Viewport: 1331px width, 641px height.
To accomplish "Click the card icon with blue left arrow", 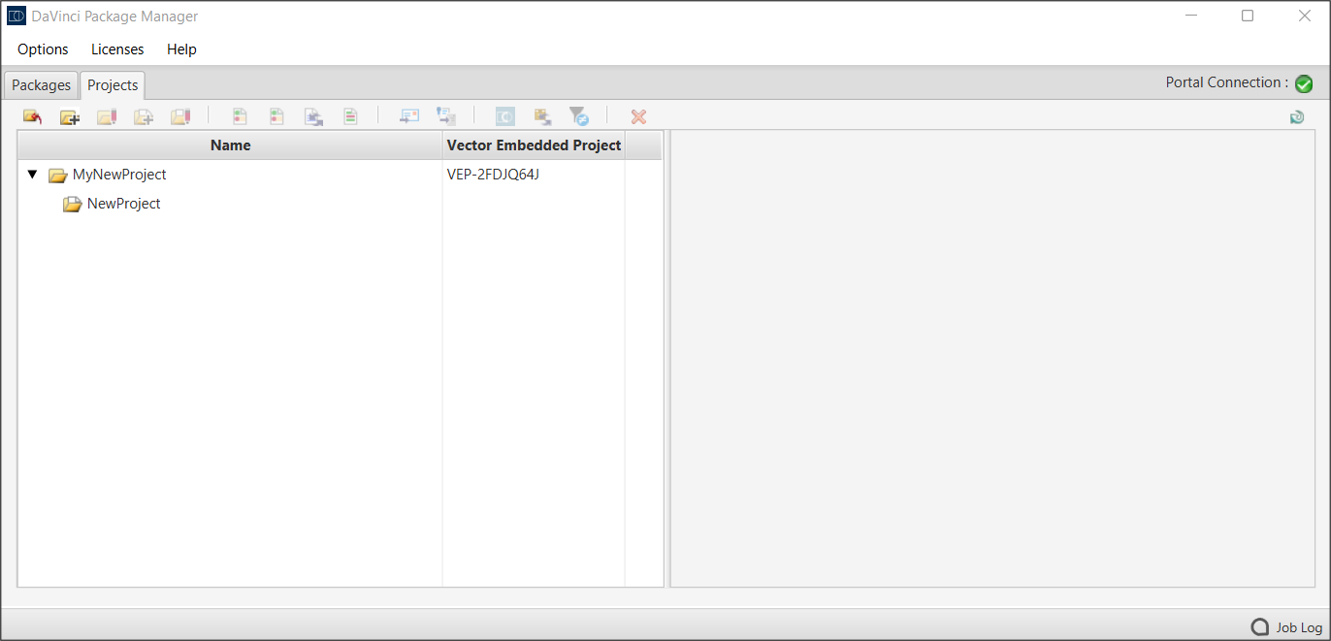I will click(409, 117).
